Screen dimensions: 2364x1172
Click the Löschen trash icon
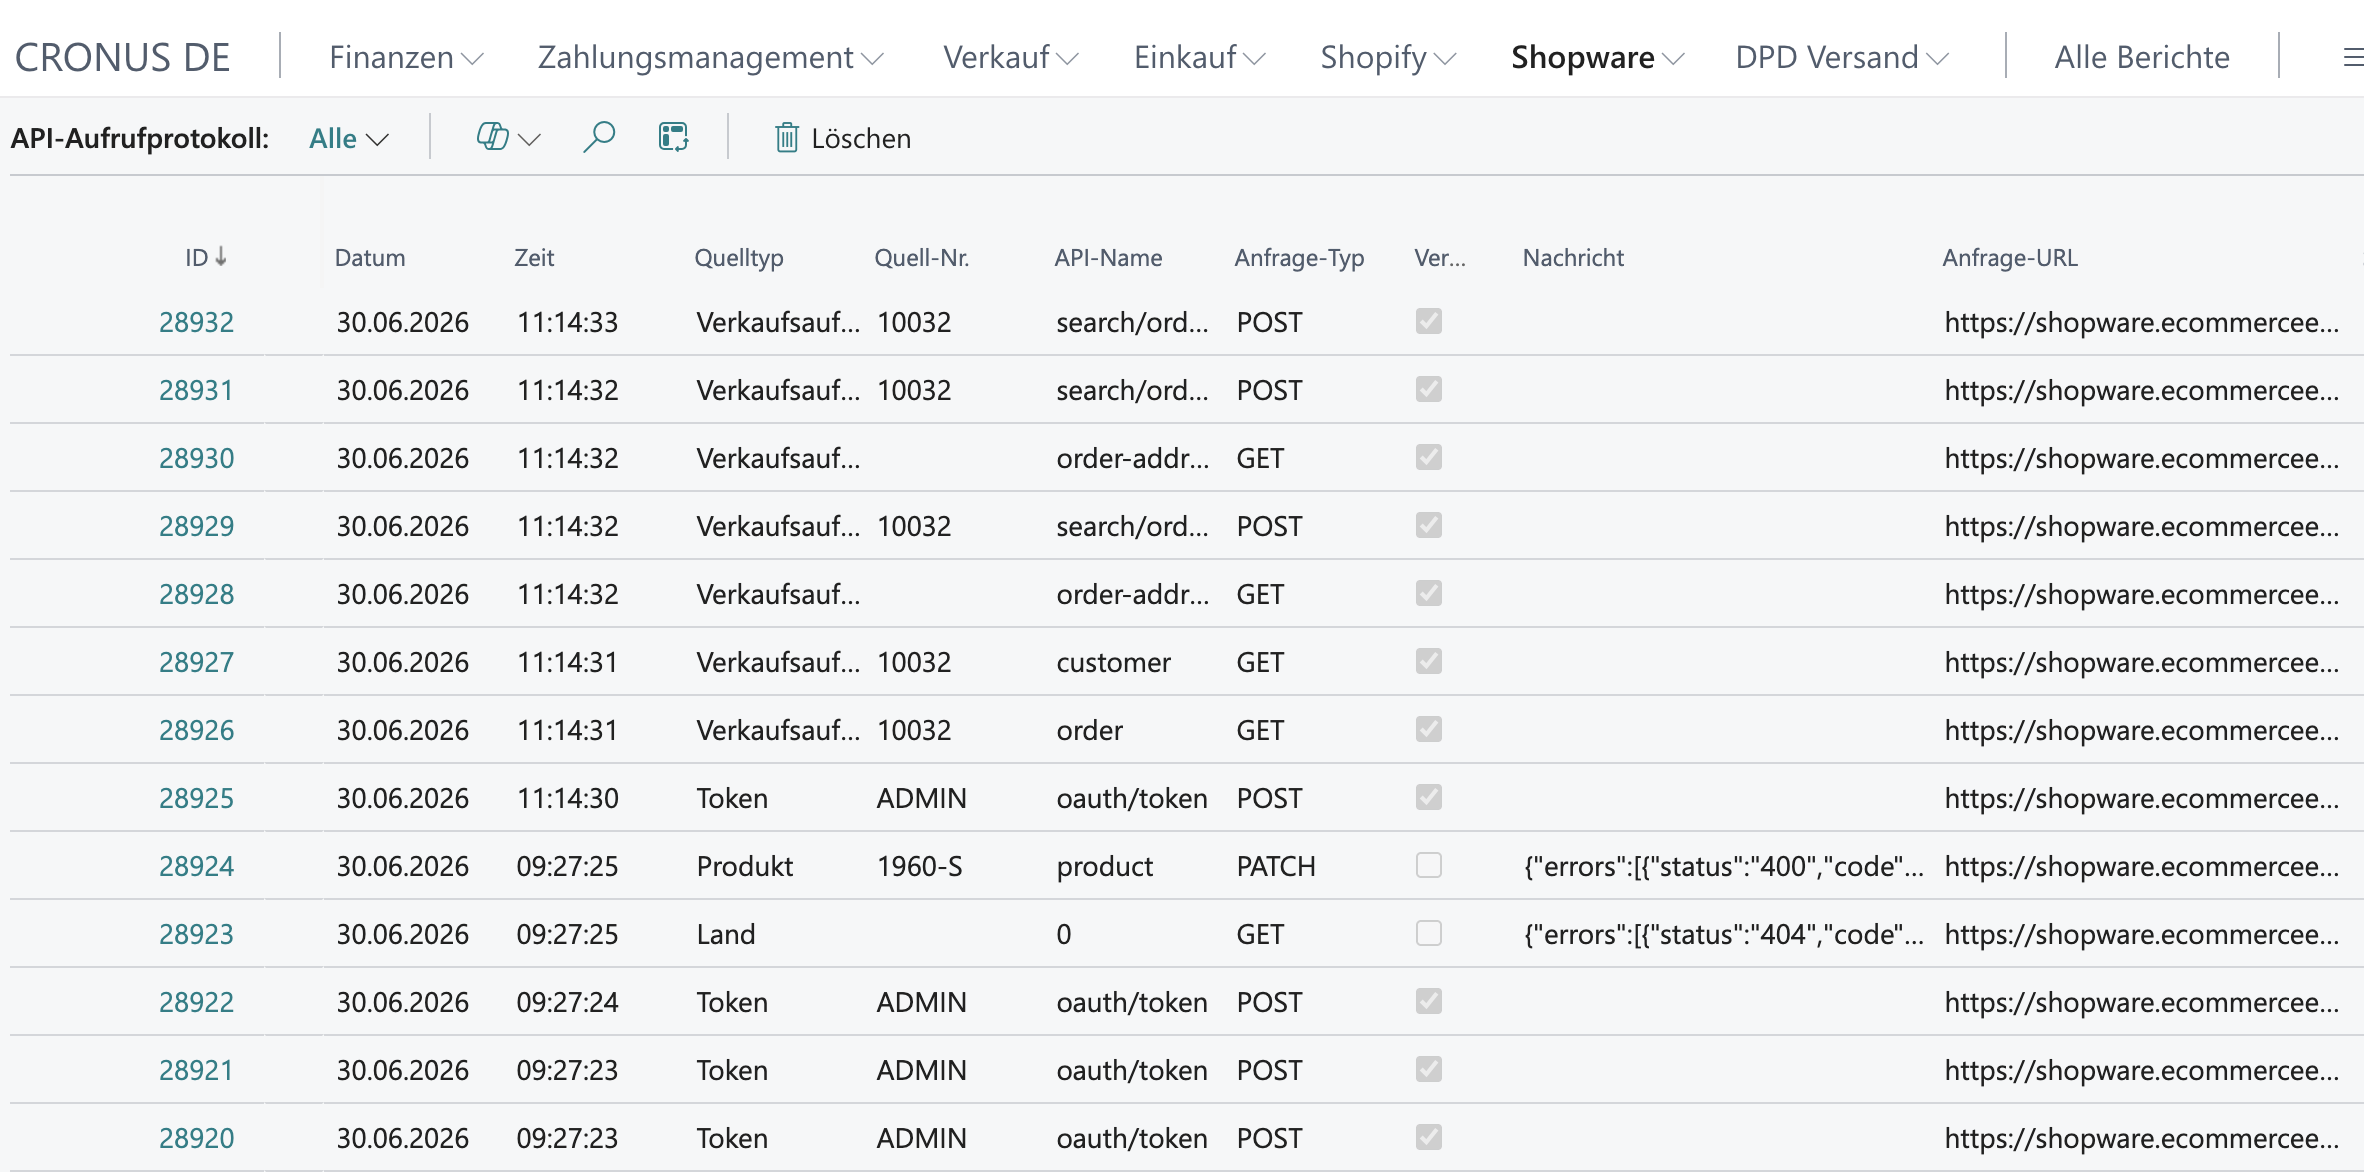point(787,138)
